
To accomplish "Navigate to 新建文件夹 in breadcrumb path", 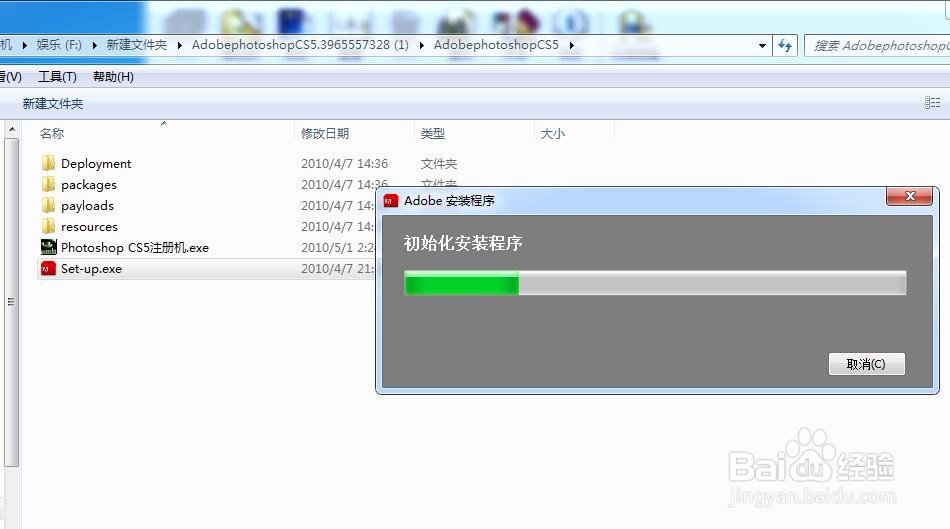I will click(137, 45).
